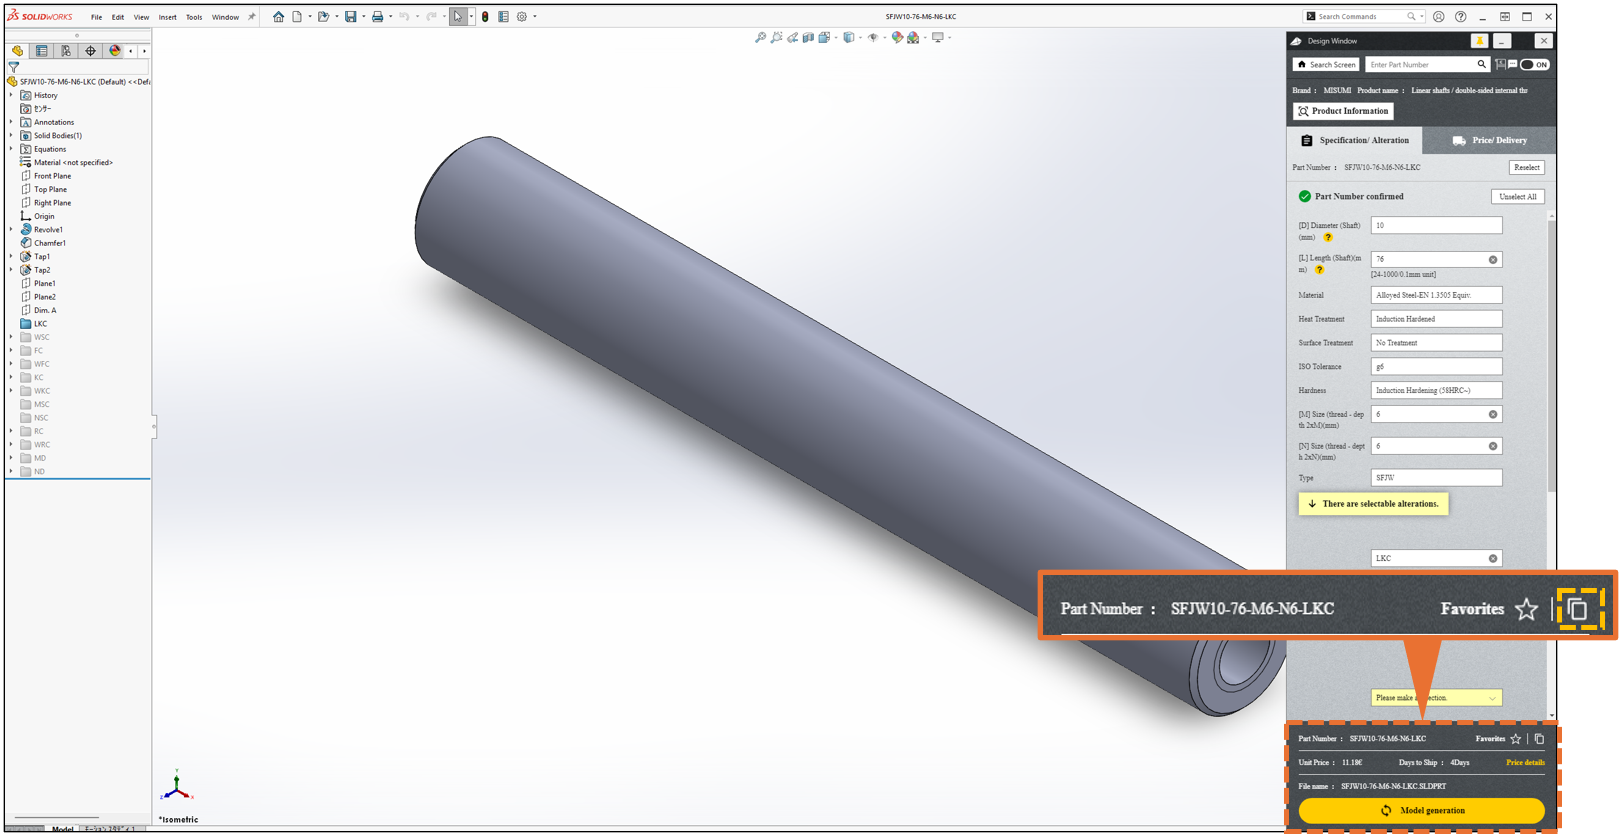Viewport: 1619px width, 836px height.
Task: Click the Zoom to Fit icon
Action: pos(760,38)
